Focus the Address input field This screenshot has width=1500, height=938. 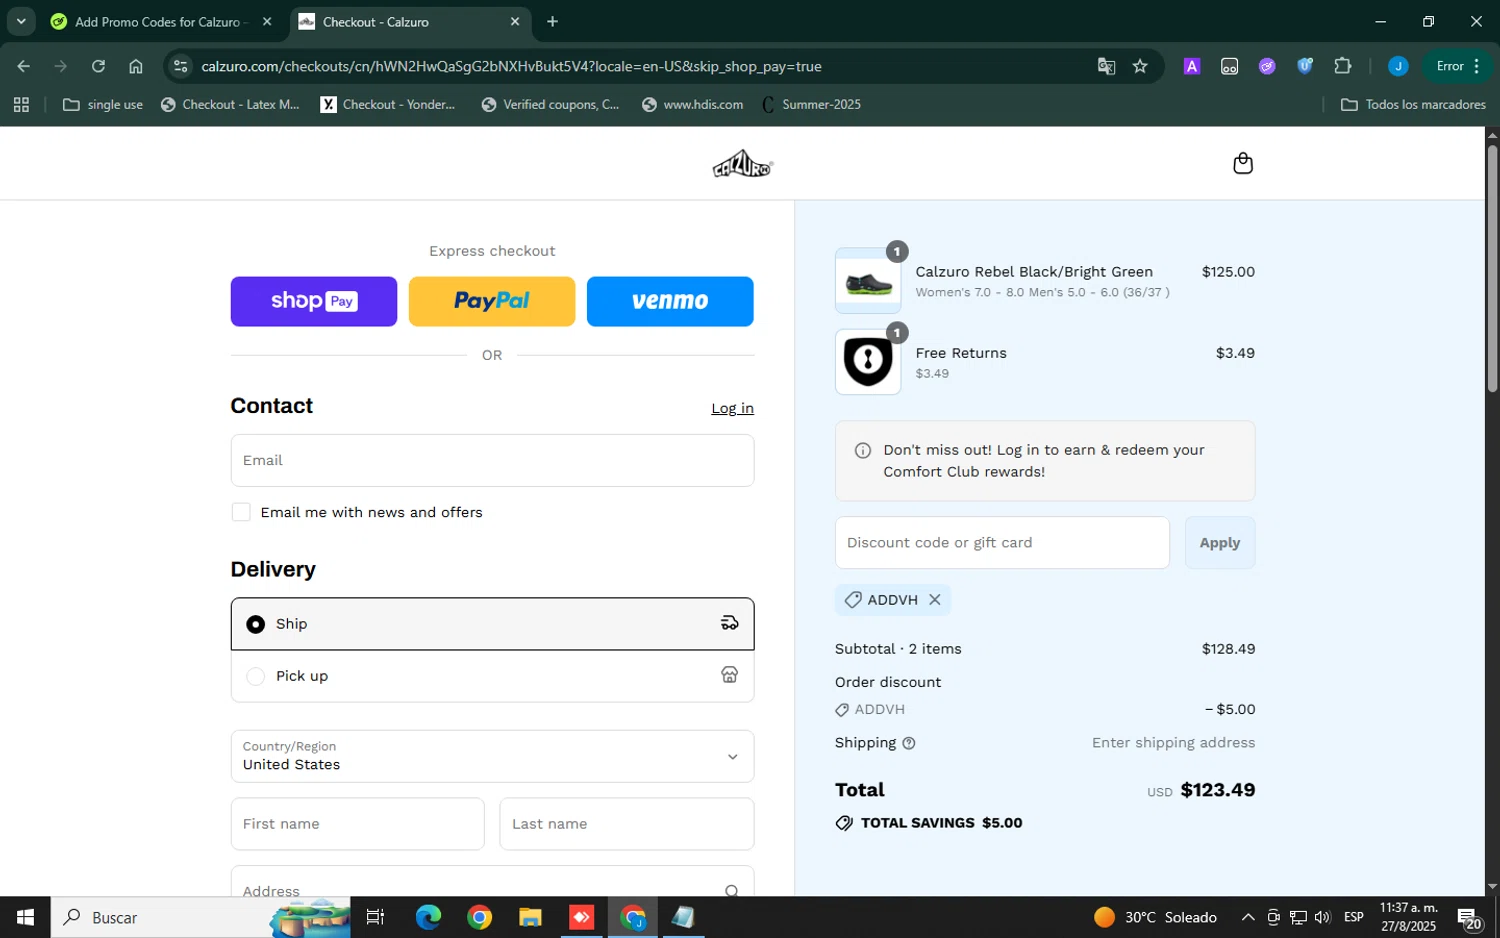tap(492, 882)
